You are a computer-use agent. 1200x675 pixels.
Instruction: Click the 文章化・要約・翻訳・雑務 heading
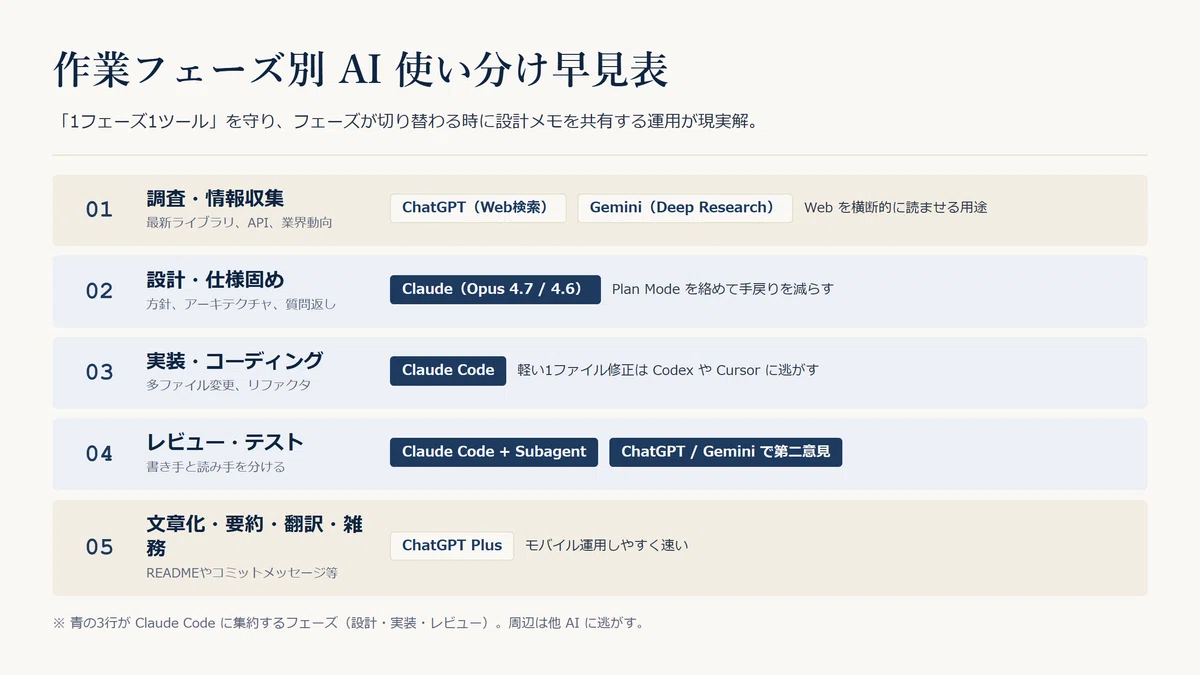(254, 536)
